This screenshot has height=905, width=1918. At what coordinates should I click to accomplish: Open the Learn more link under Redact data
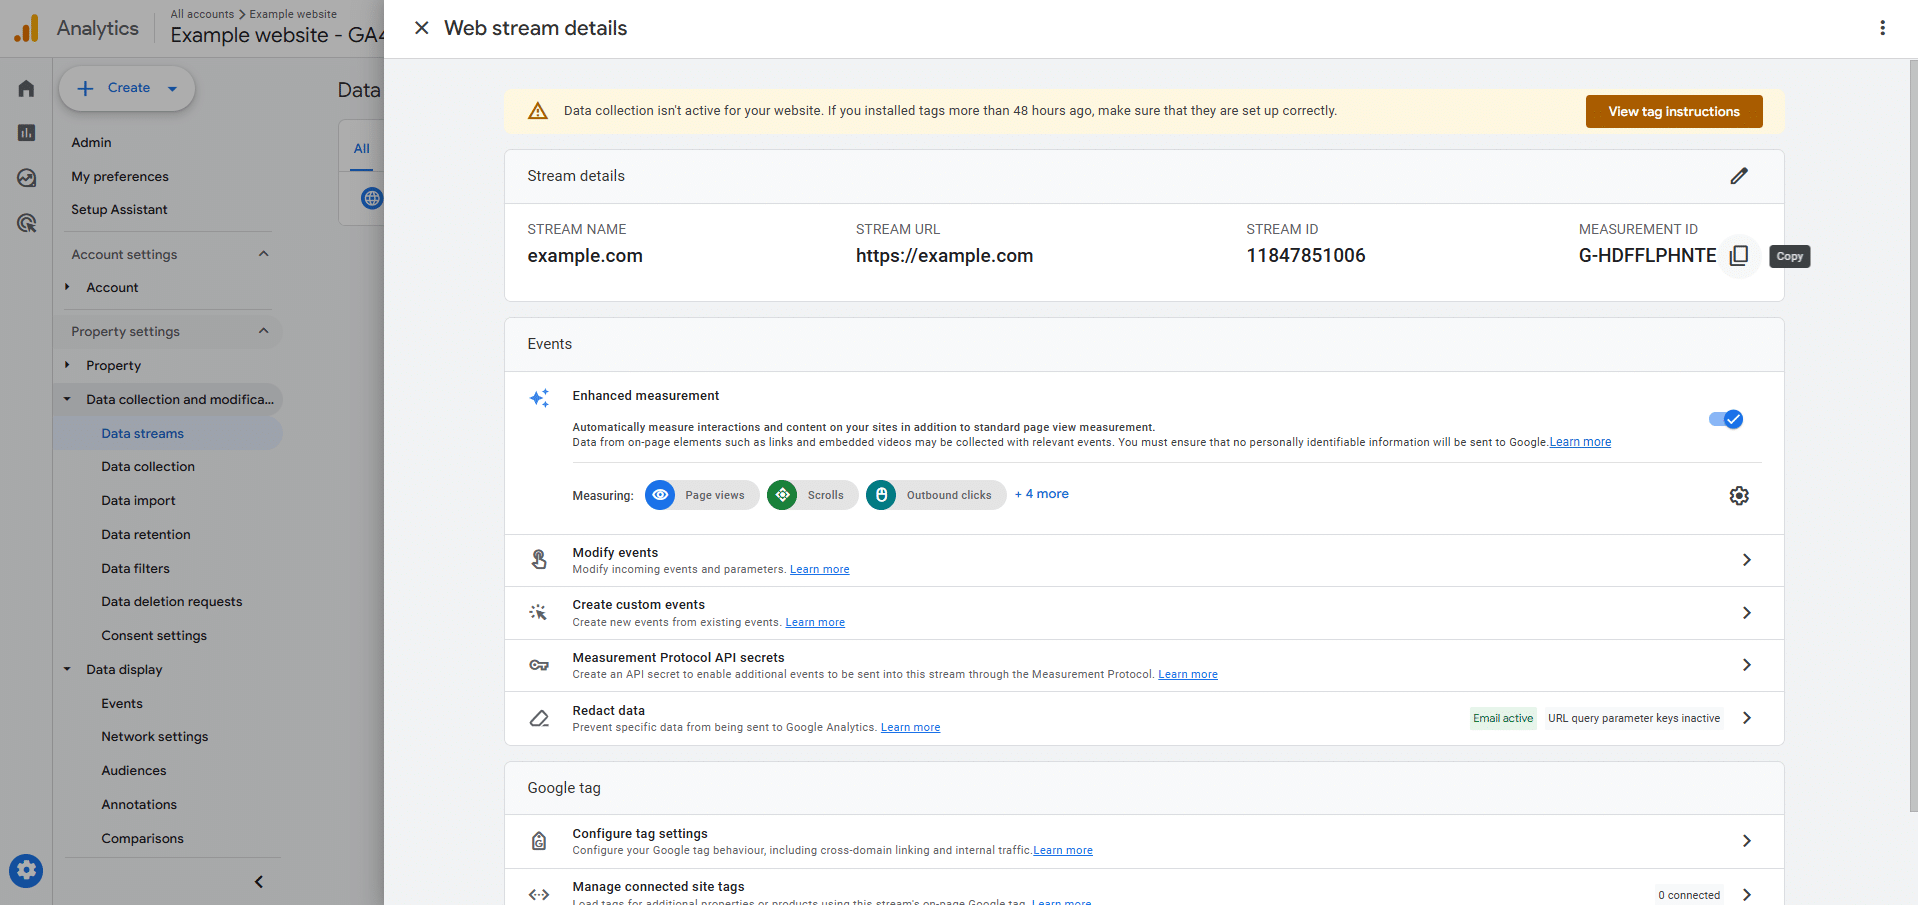(x=909, y=727)
